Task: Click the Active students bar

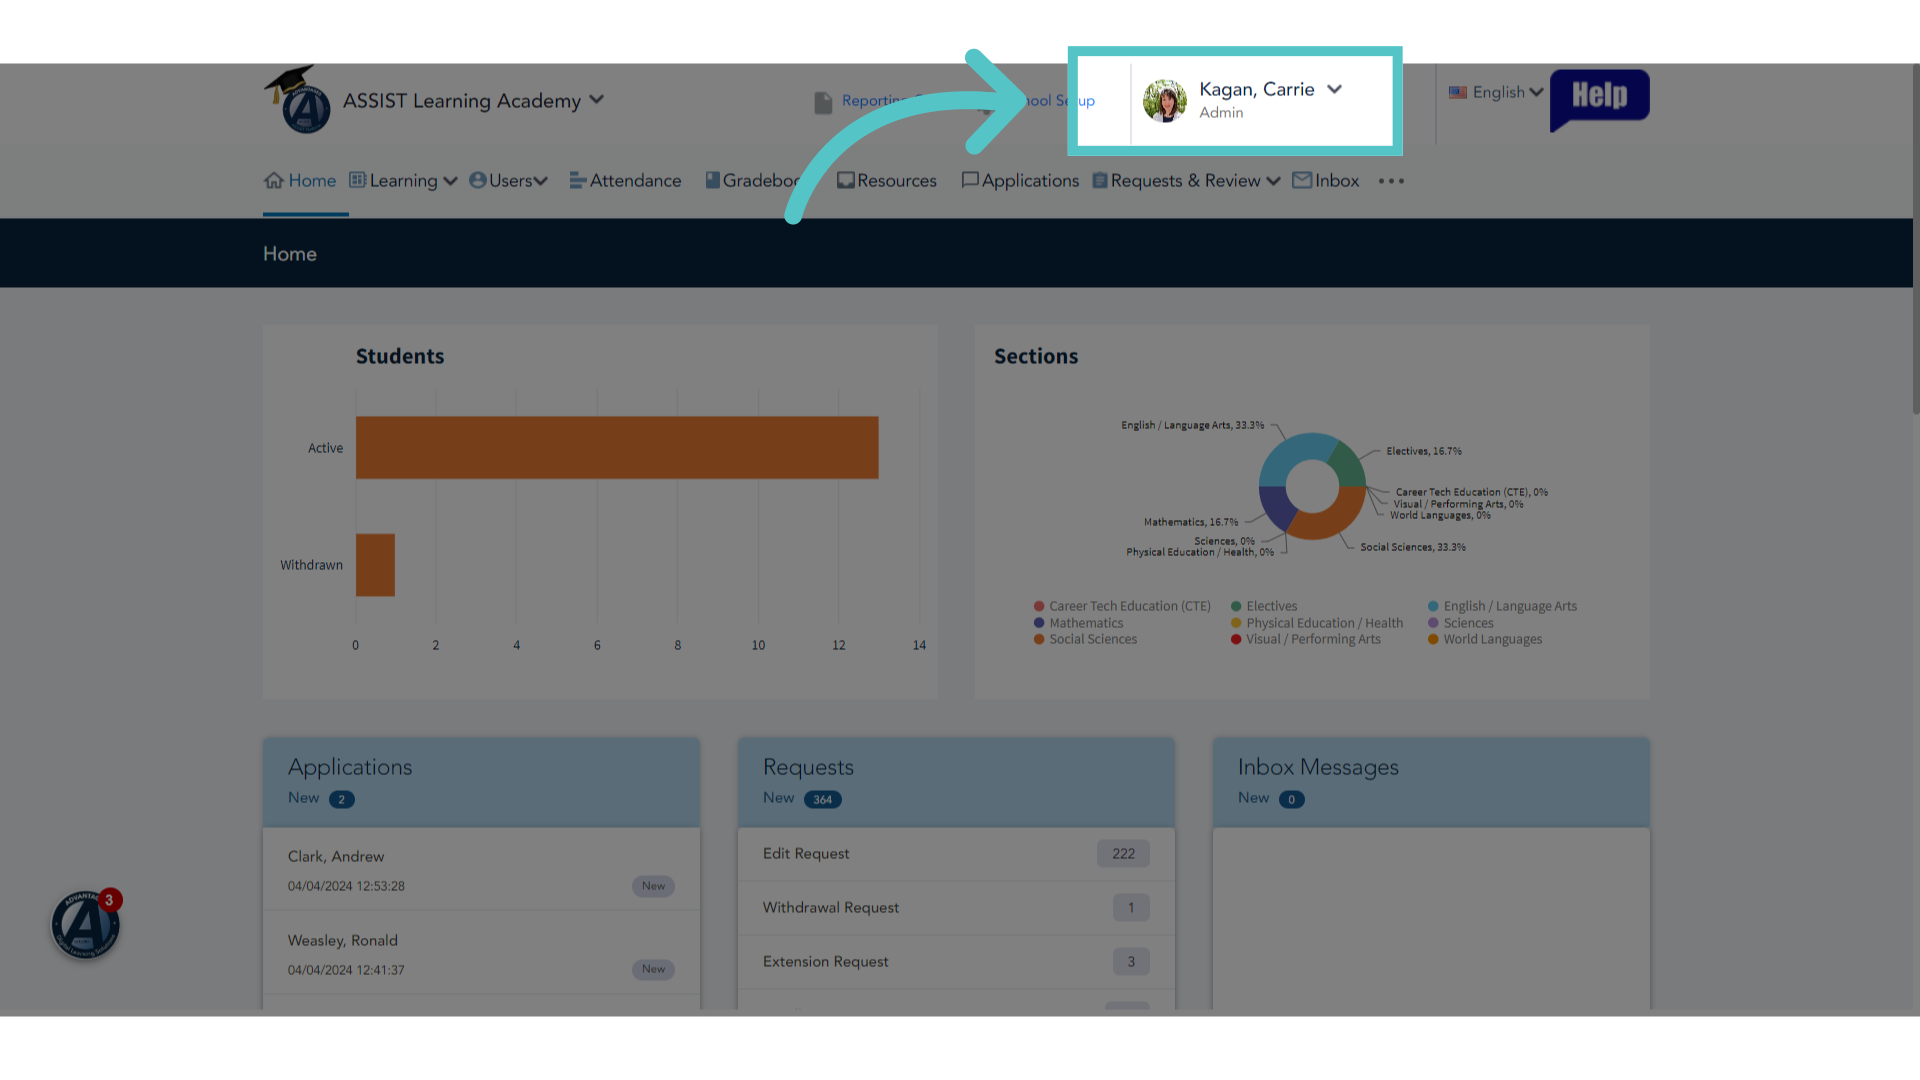Action: (617, 447)
